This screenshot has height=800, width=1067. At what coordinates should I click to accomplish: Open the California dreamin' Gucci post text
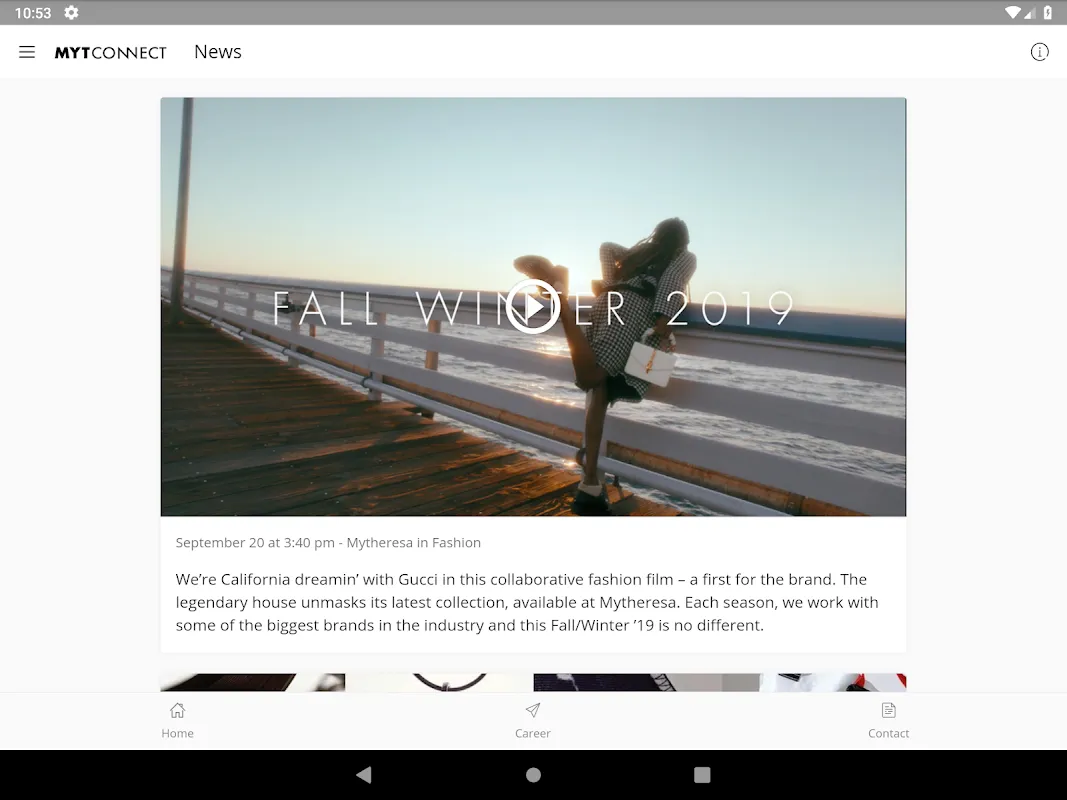[x=527, y=602]
